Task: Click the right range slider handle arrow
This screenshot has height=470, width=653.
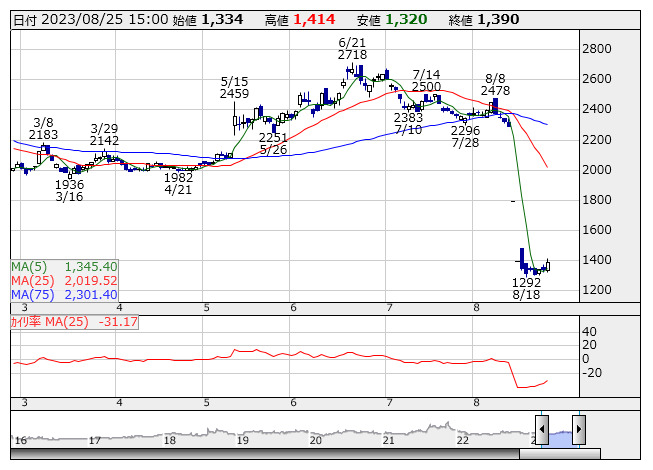Action: tap(579, 429)
